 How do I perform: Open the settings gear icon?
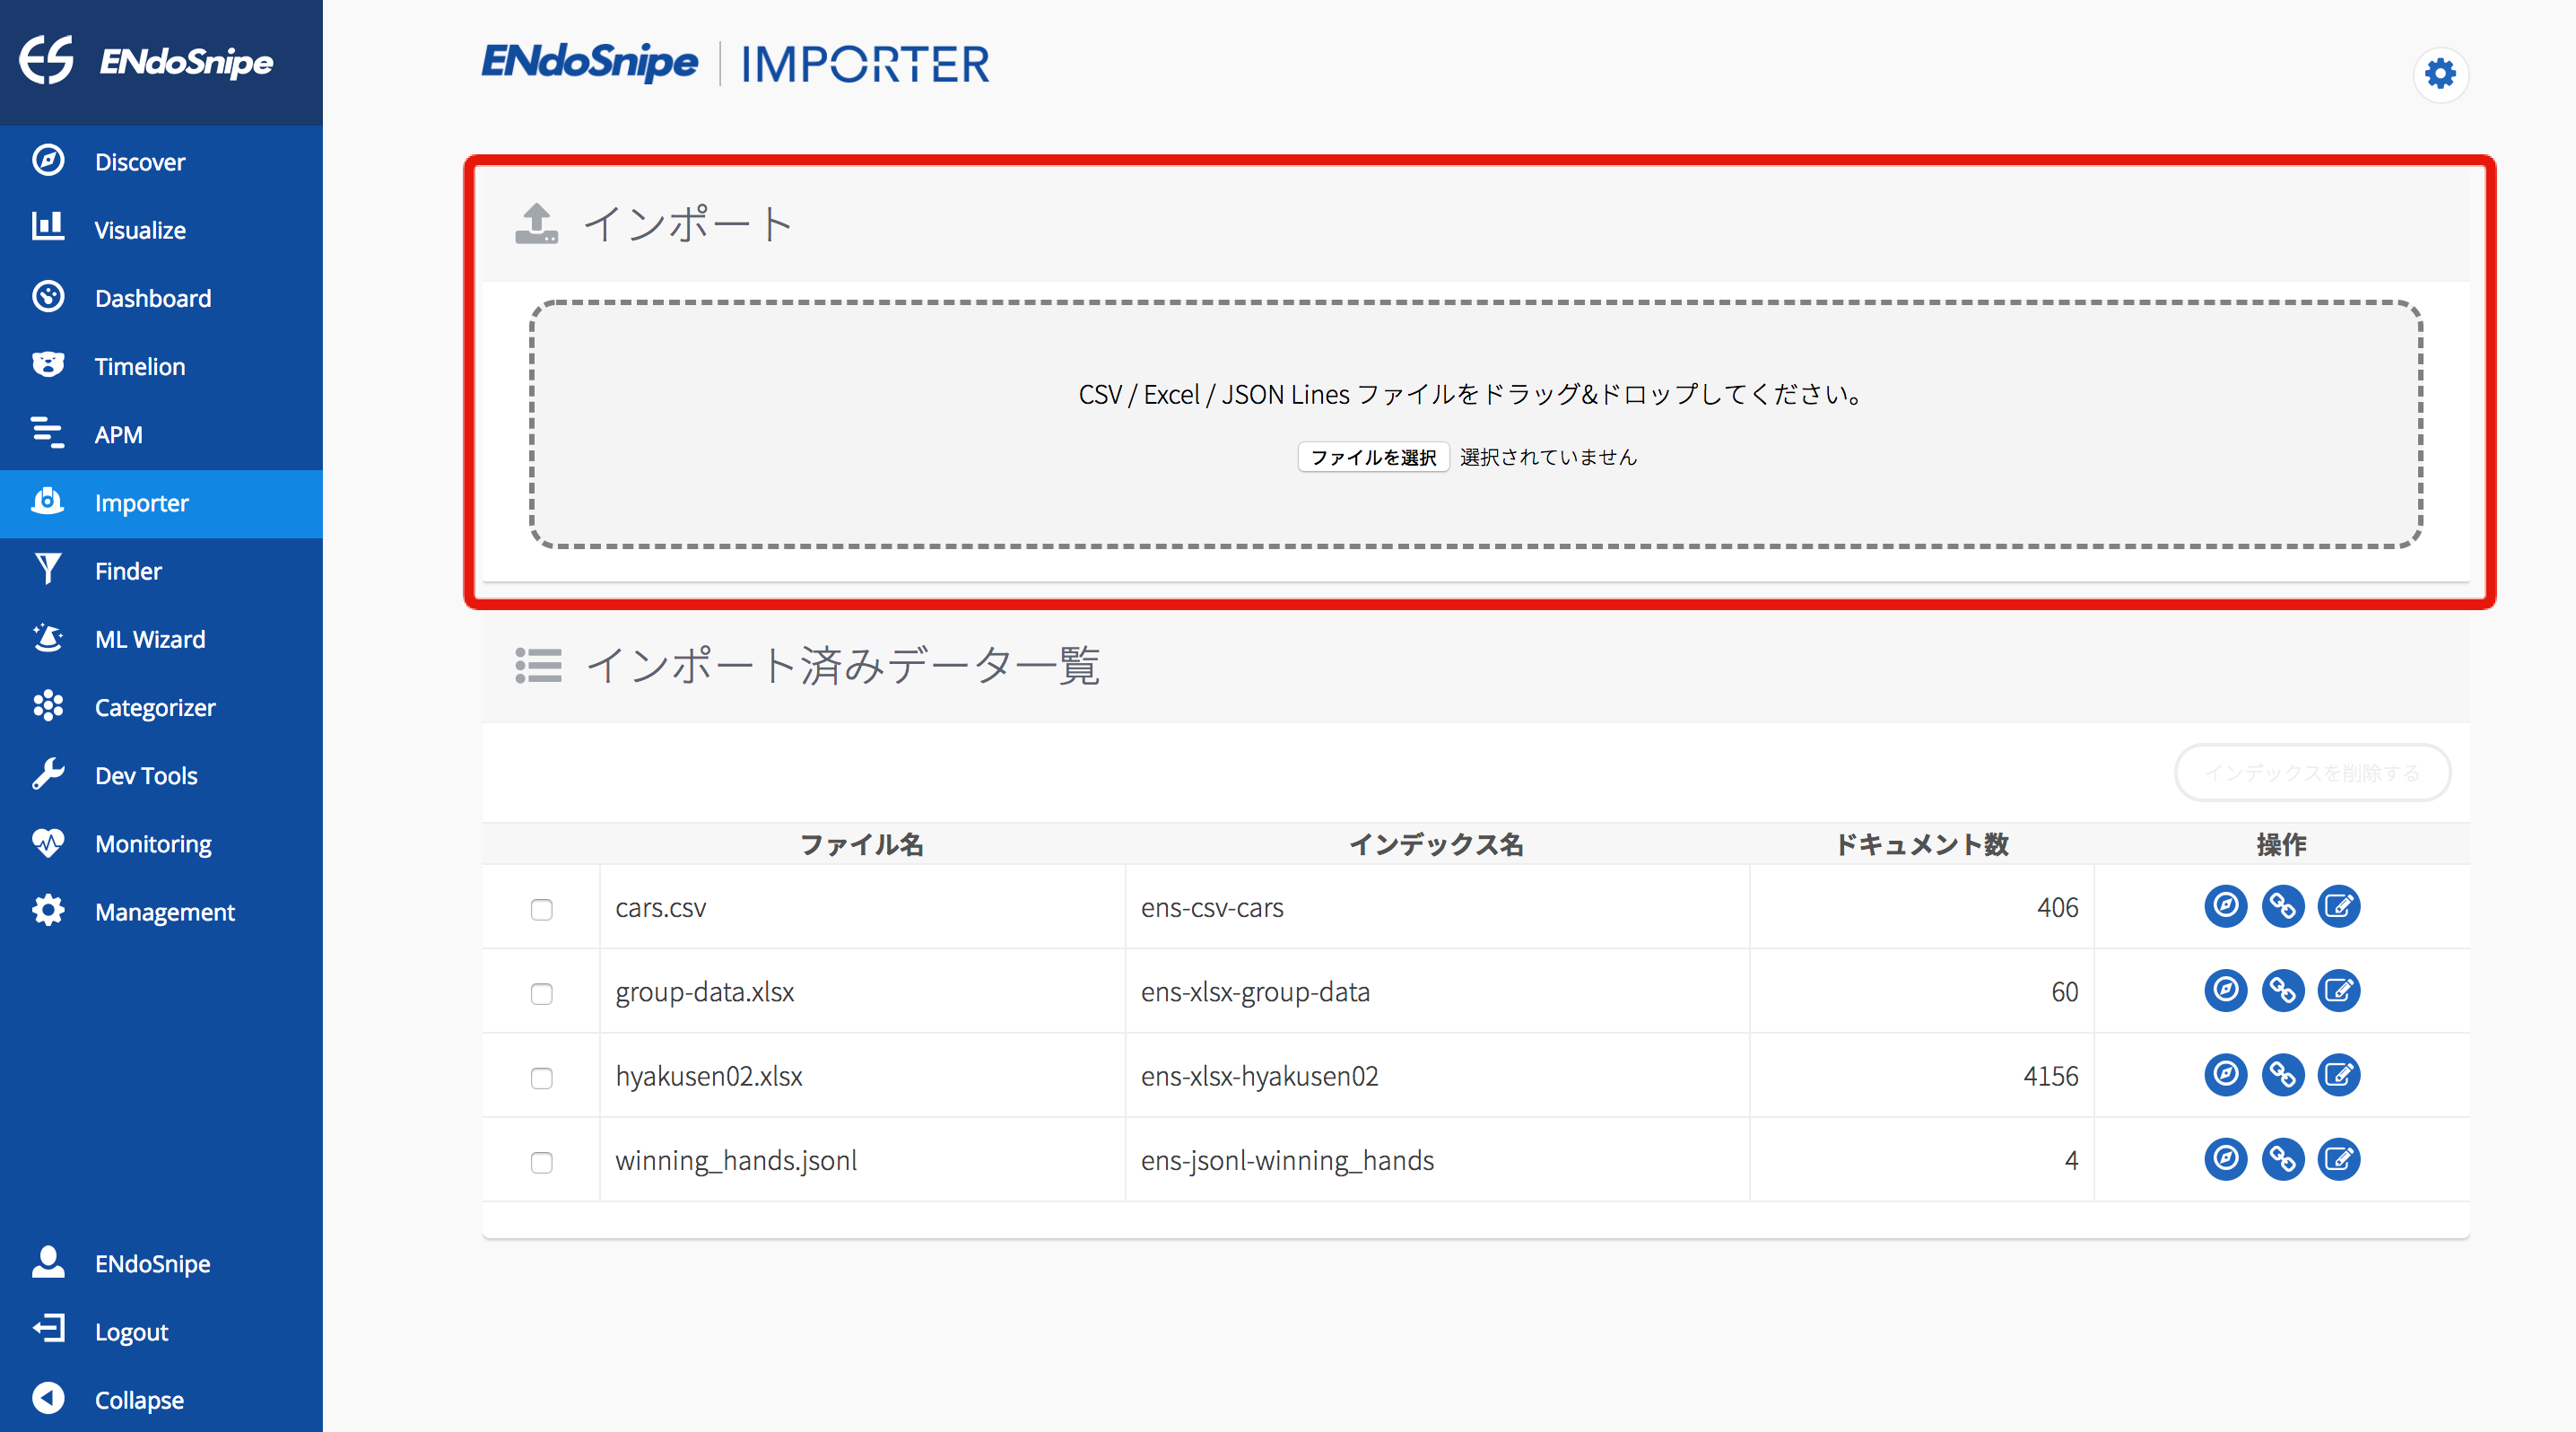click(x=2440, y=74)
